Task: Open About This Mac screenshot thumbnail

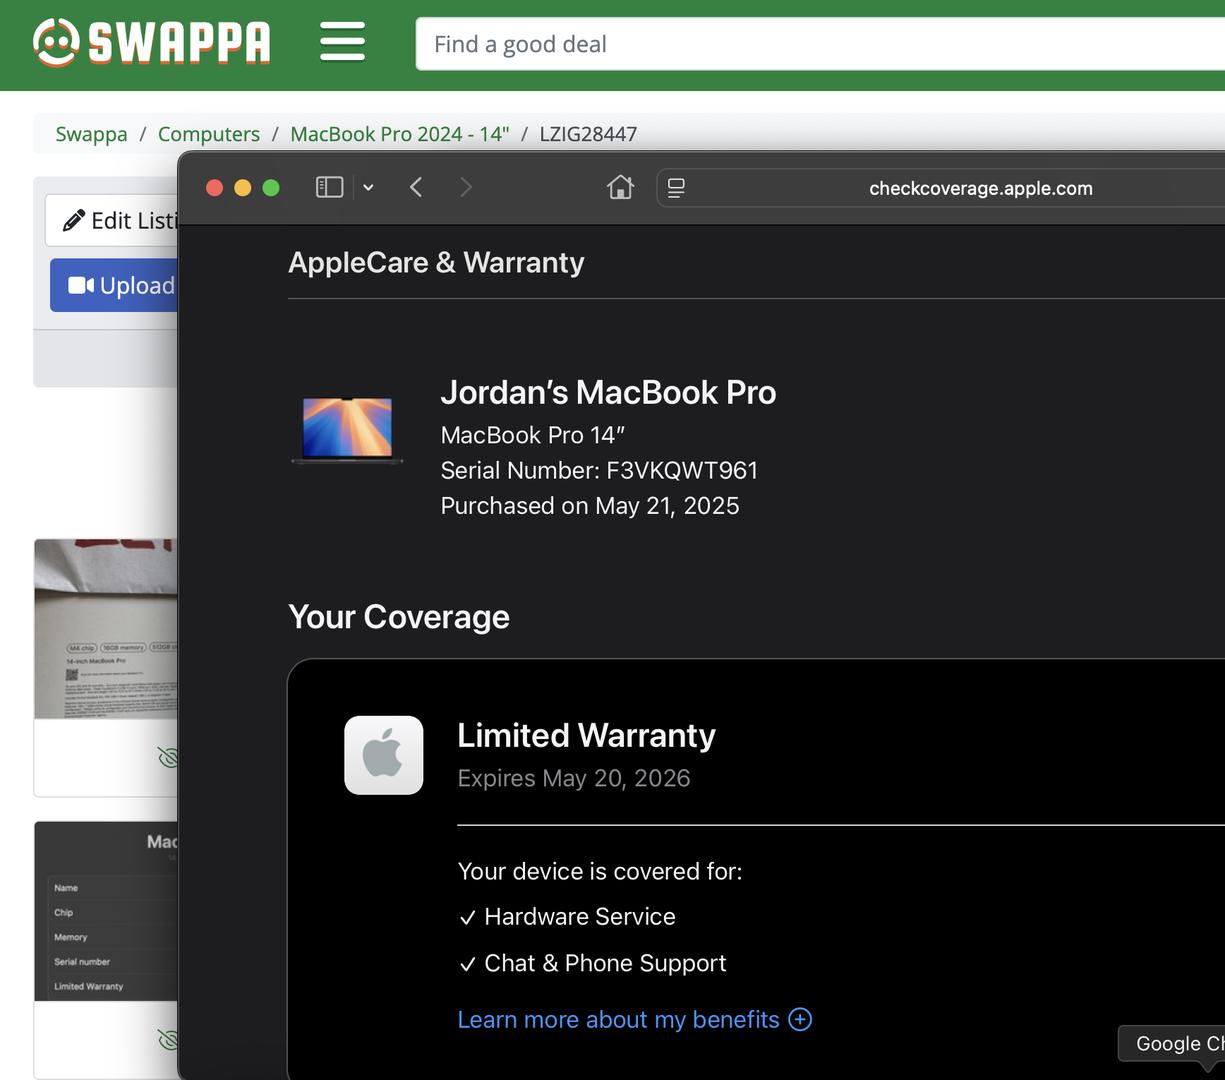Action: click(x=106, y=911)
